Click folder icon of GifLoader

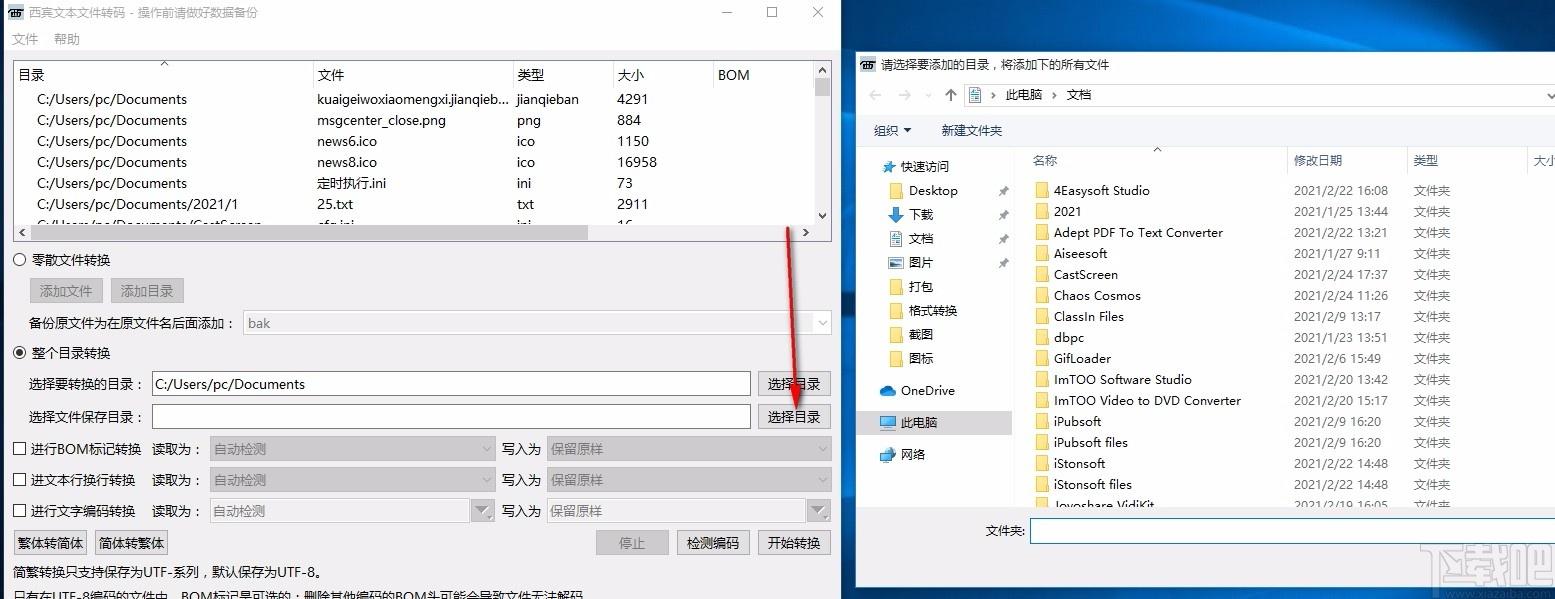coord(1041,358)
